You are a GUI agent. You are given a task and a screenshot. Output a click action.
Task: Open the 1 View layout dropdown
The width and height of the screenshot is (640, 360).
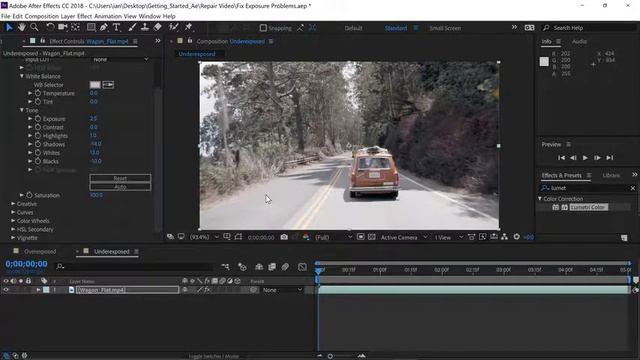click(448, 237)
